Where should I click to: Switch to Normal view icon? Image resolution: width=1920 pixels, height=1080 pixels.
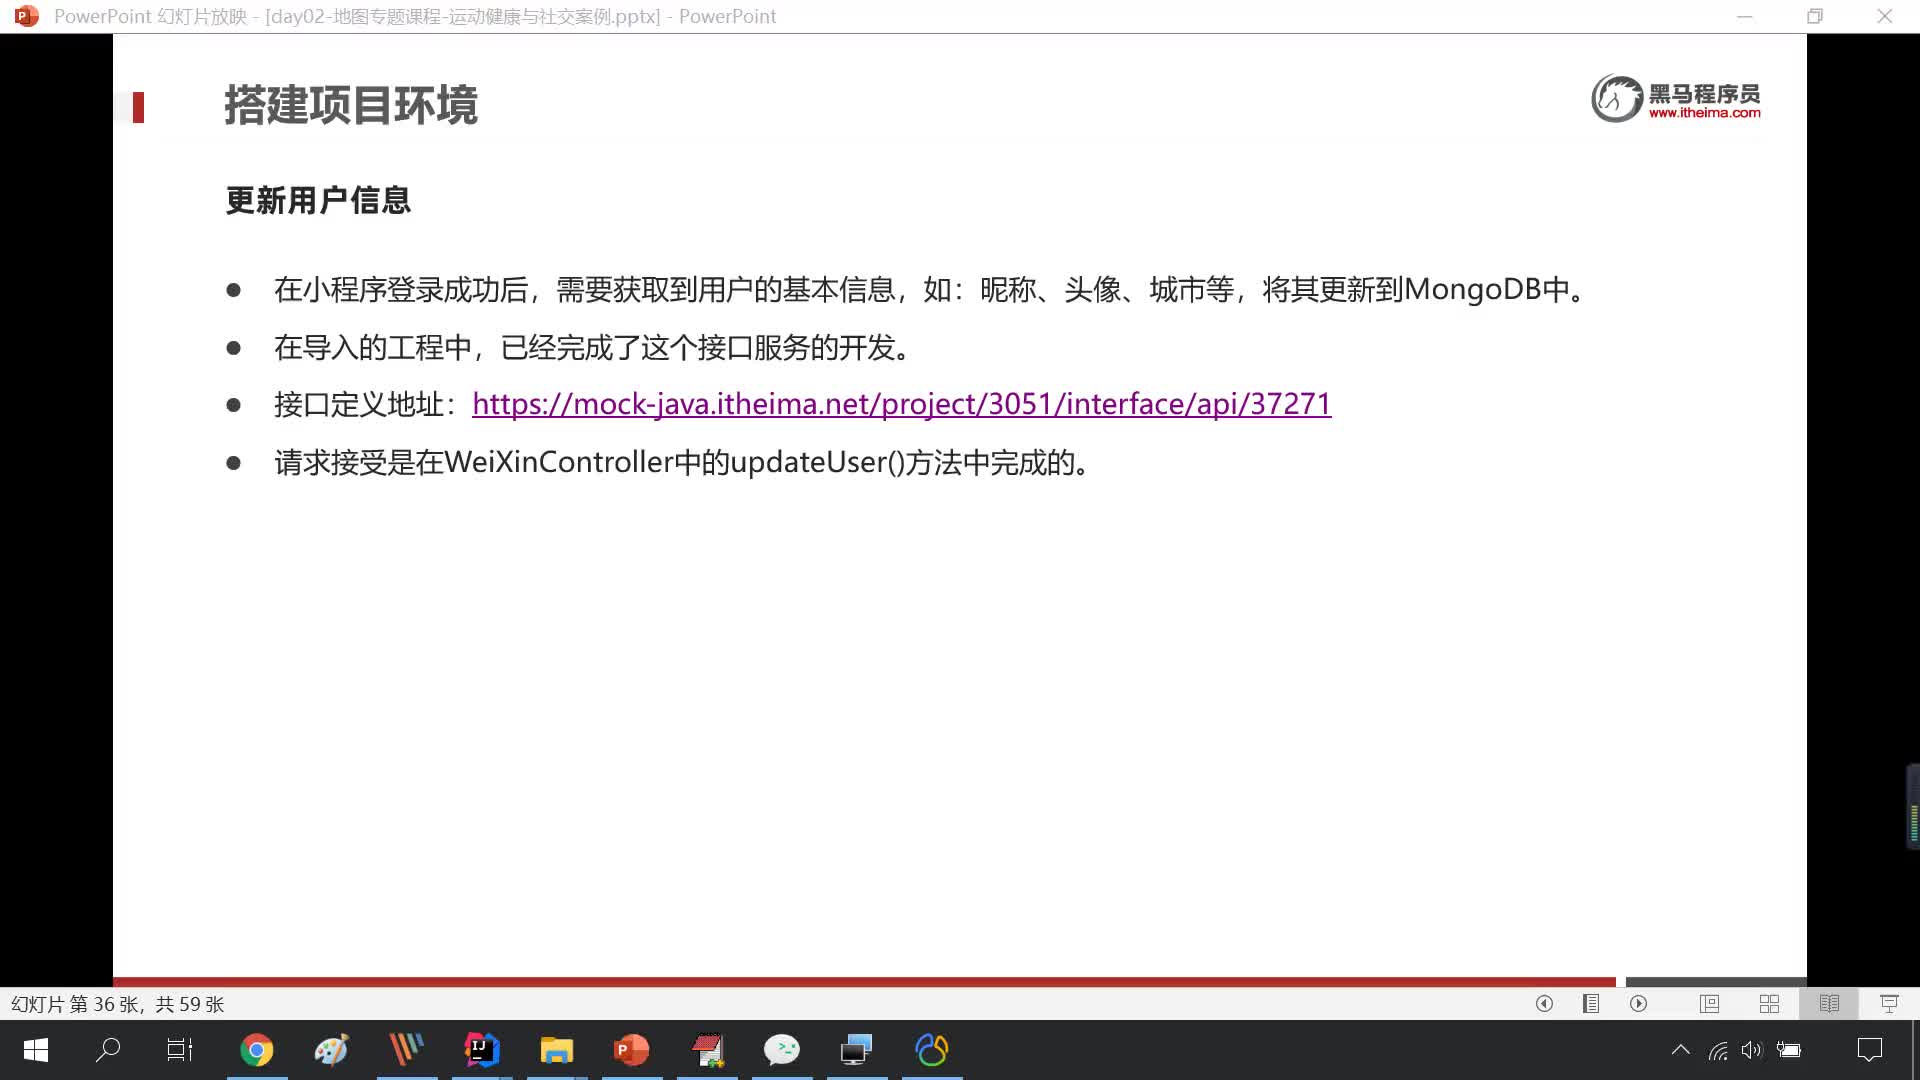[1709, 1003]
